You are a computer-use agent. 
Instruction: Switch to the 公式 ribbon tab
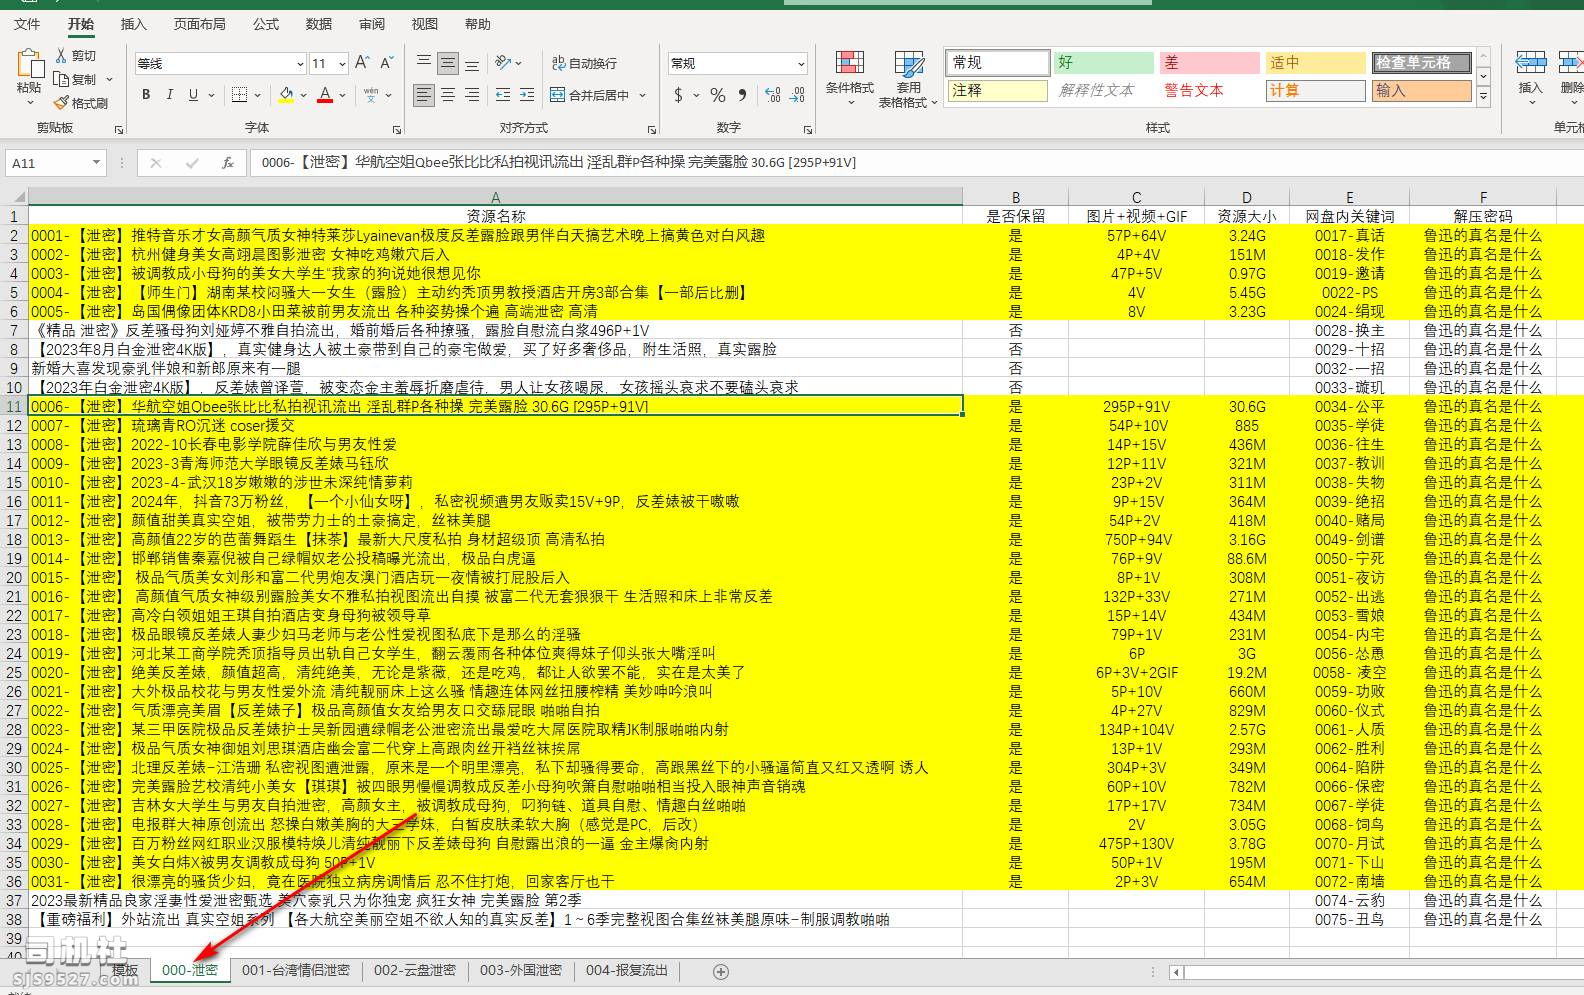[266, 24]
